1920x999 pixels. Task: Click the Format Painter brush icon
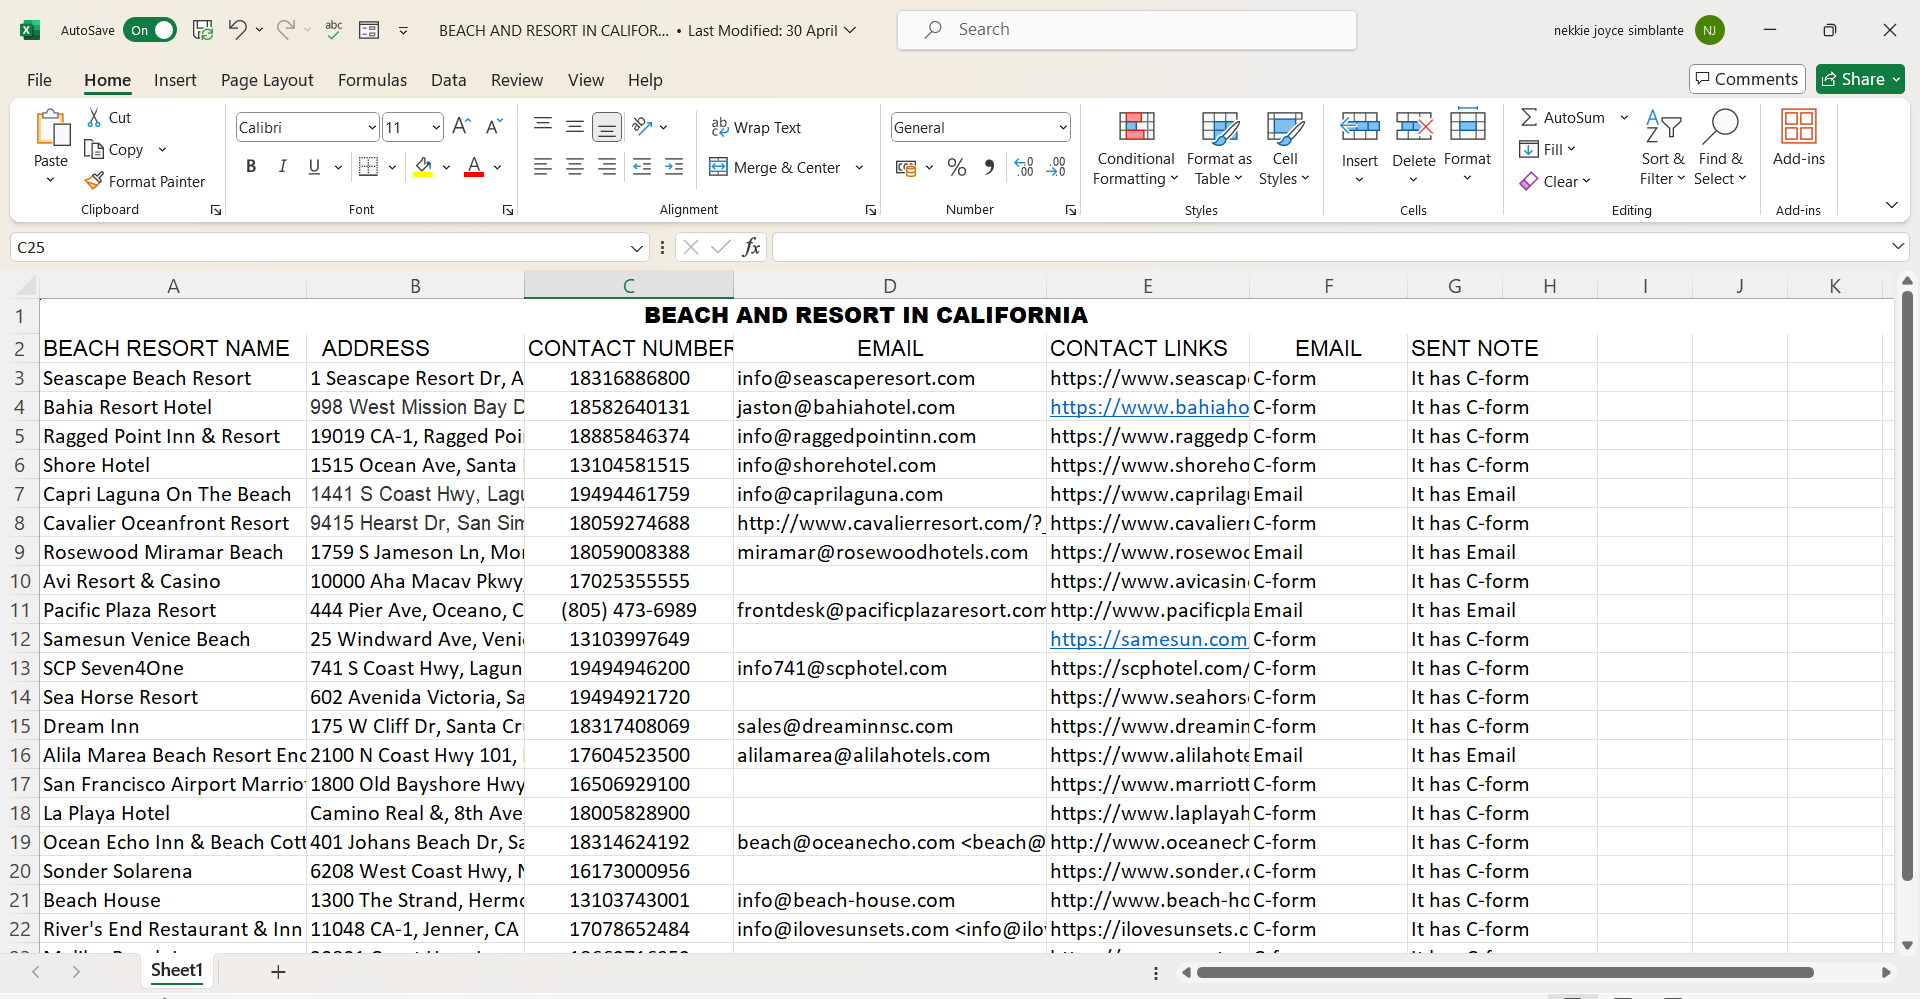(x=95, y=181)
